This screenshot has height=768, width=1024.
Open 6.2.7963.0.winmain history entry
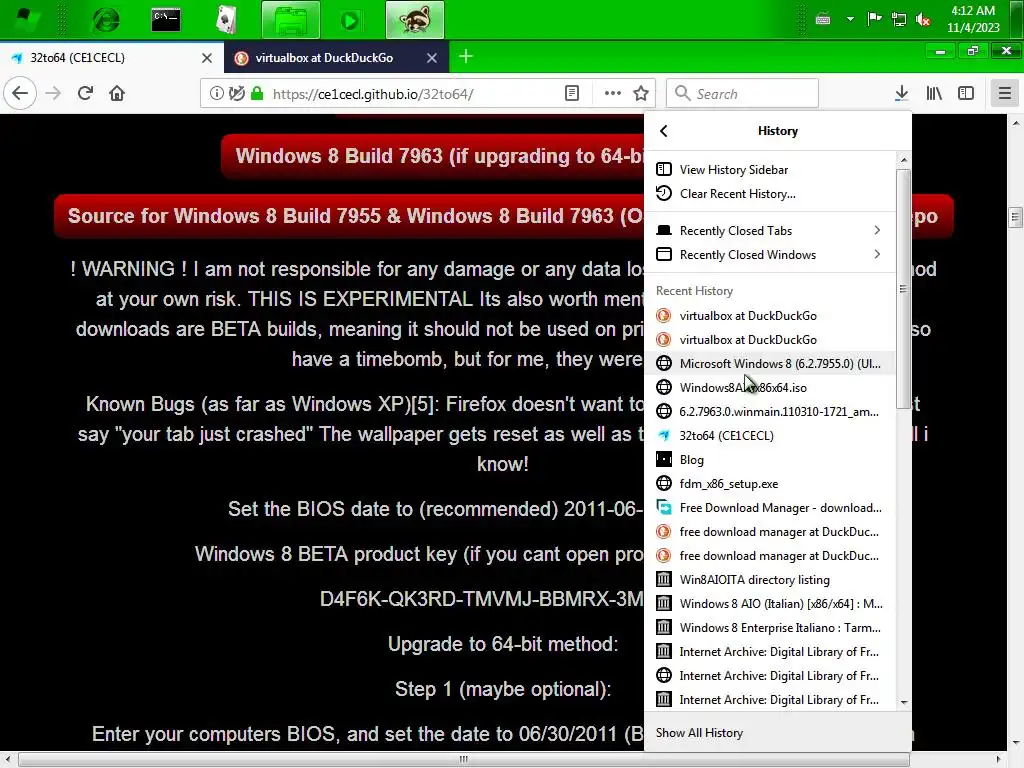(x=769, y=411)
